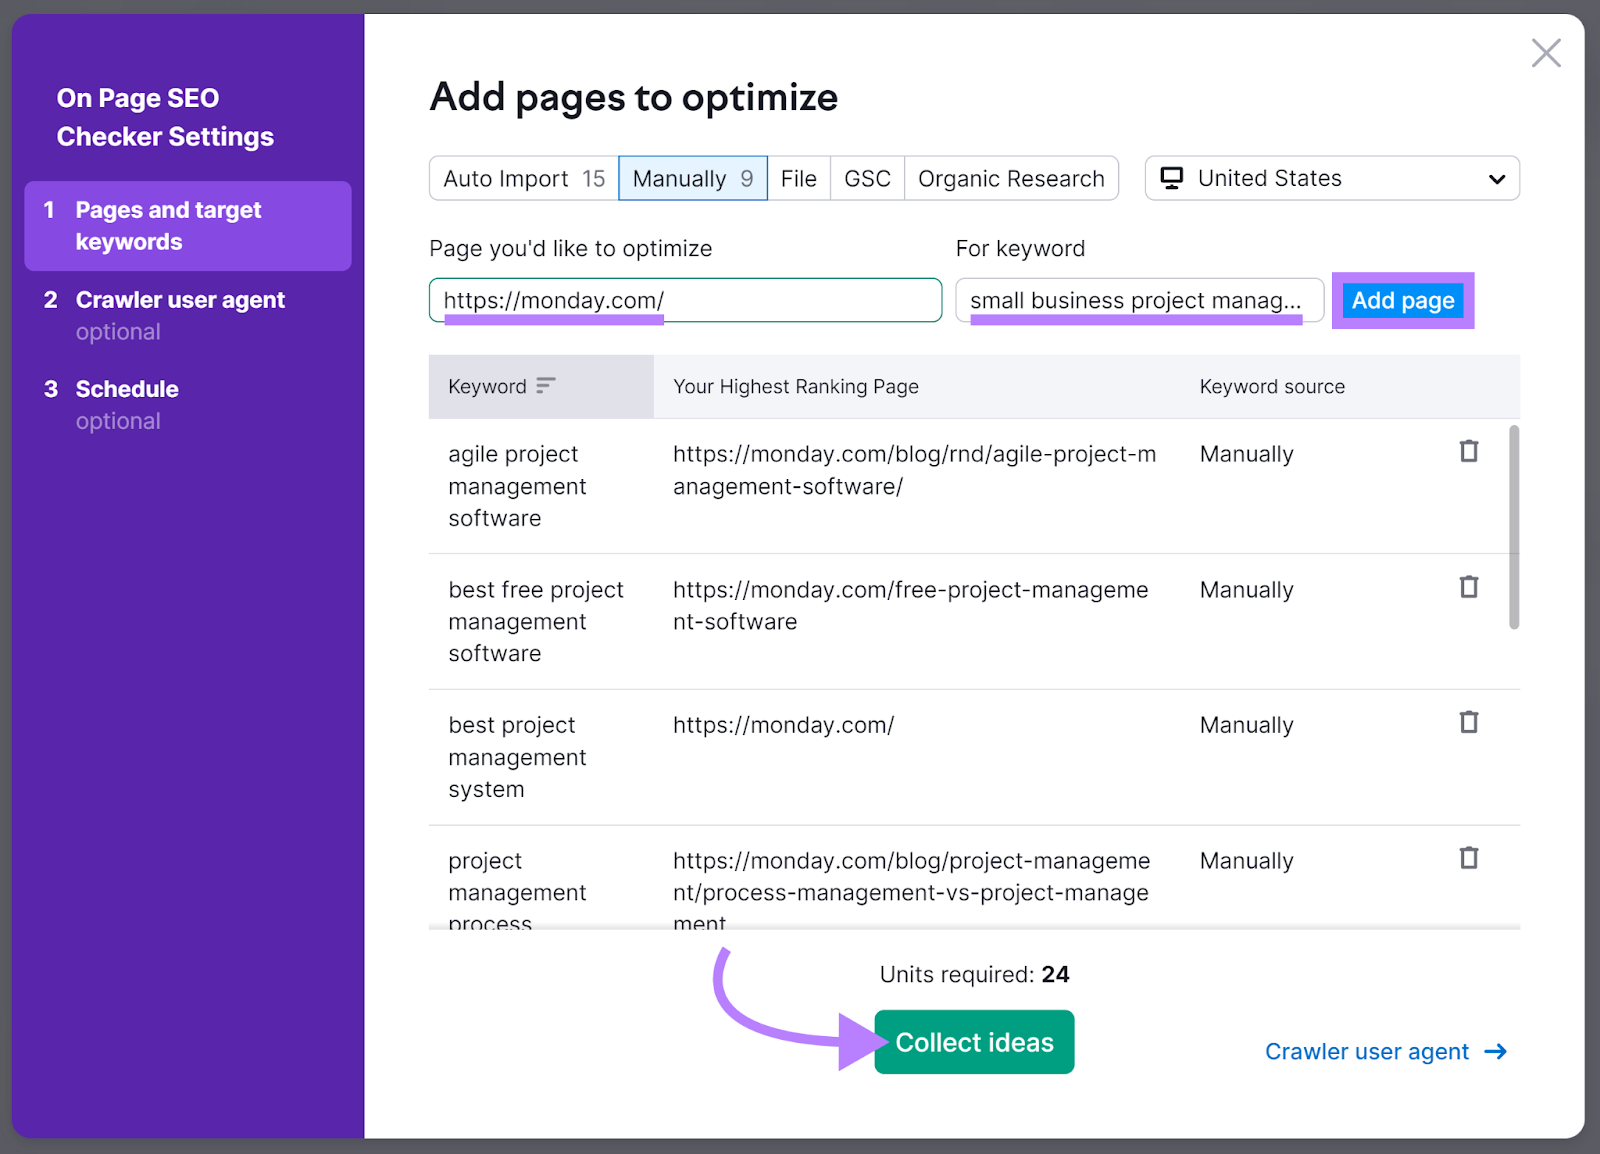The height and width of the screenshot is (1154, 1600).
Task: Close the settings dialog with the X
Action: tap(1546, 53)
